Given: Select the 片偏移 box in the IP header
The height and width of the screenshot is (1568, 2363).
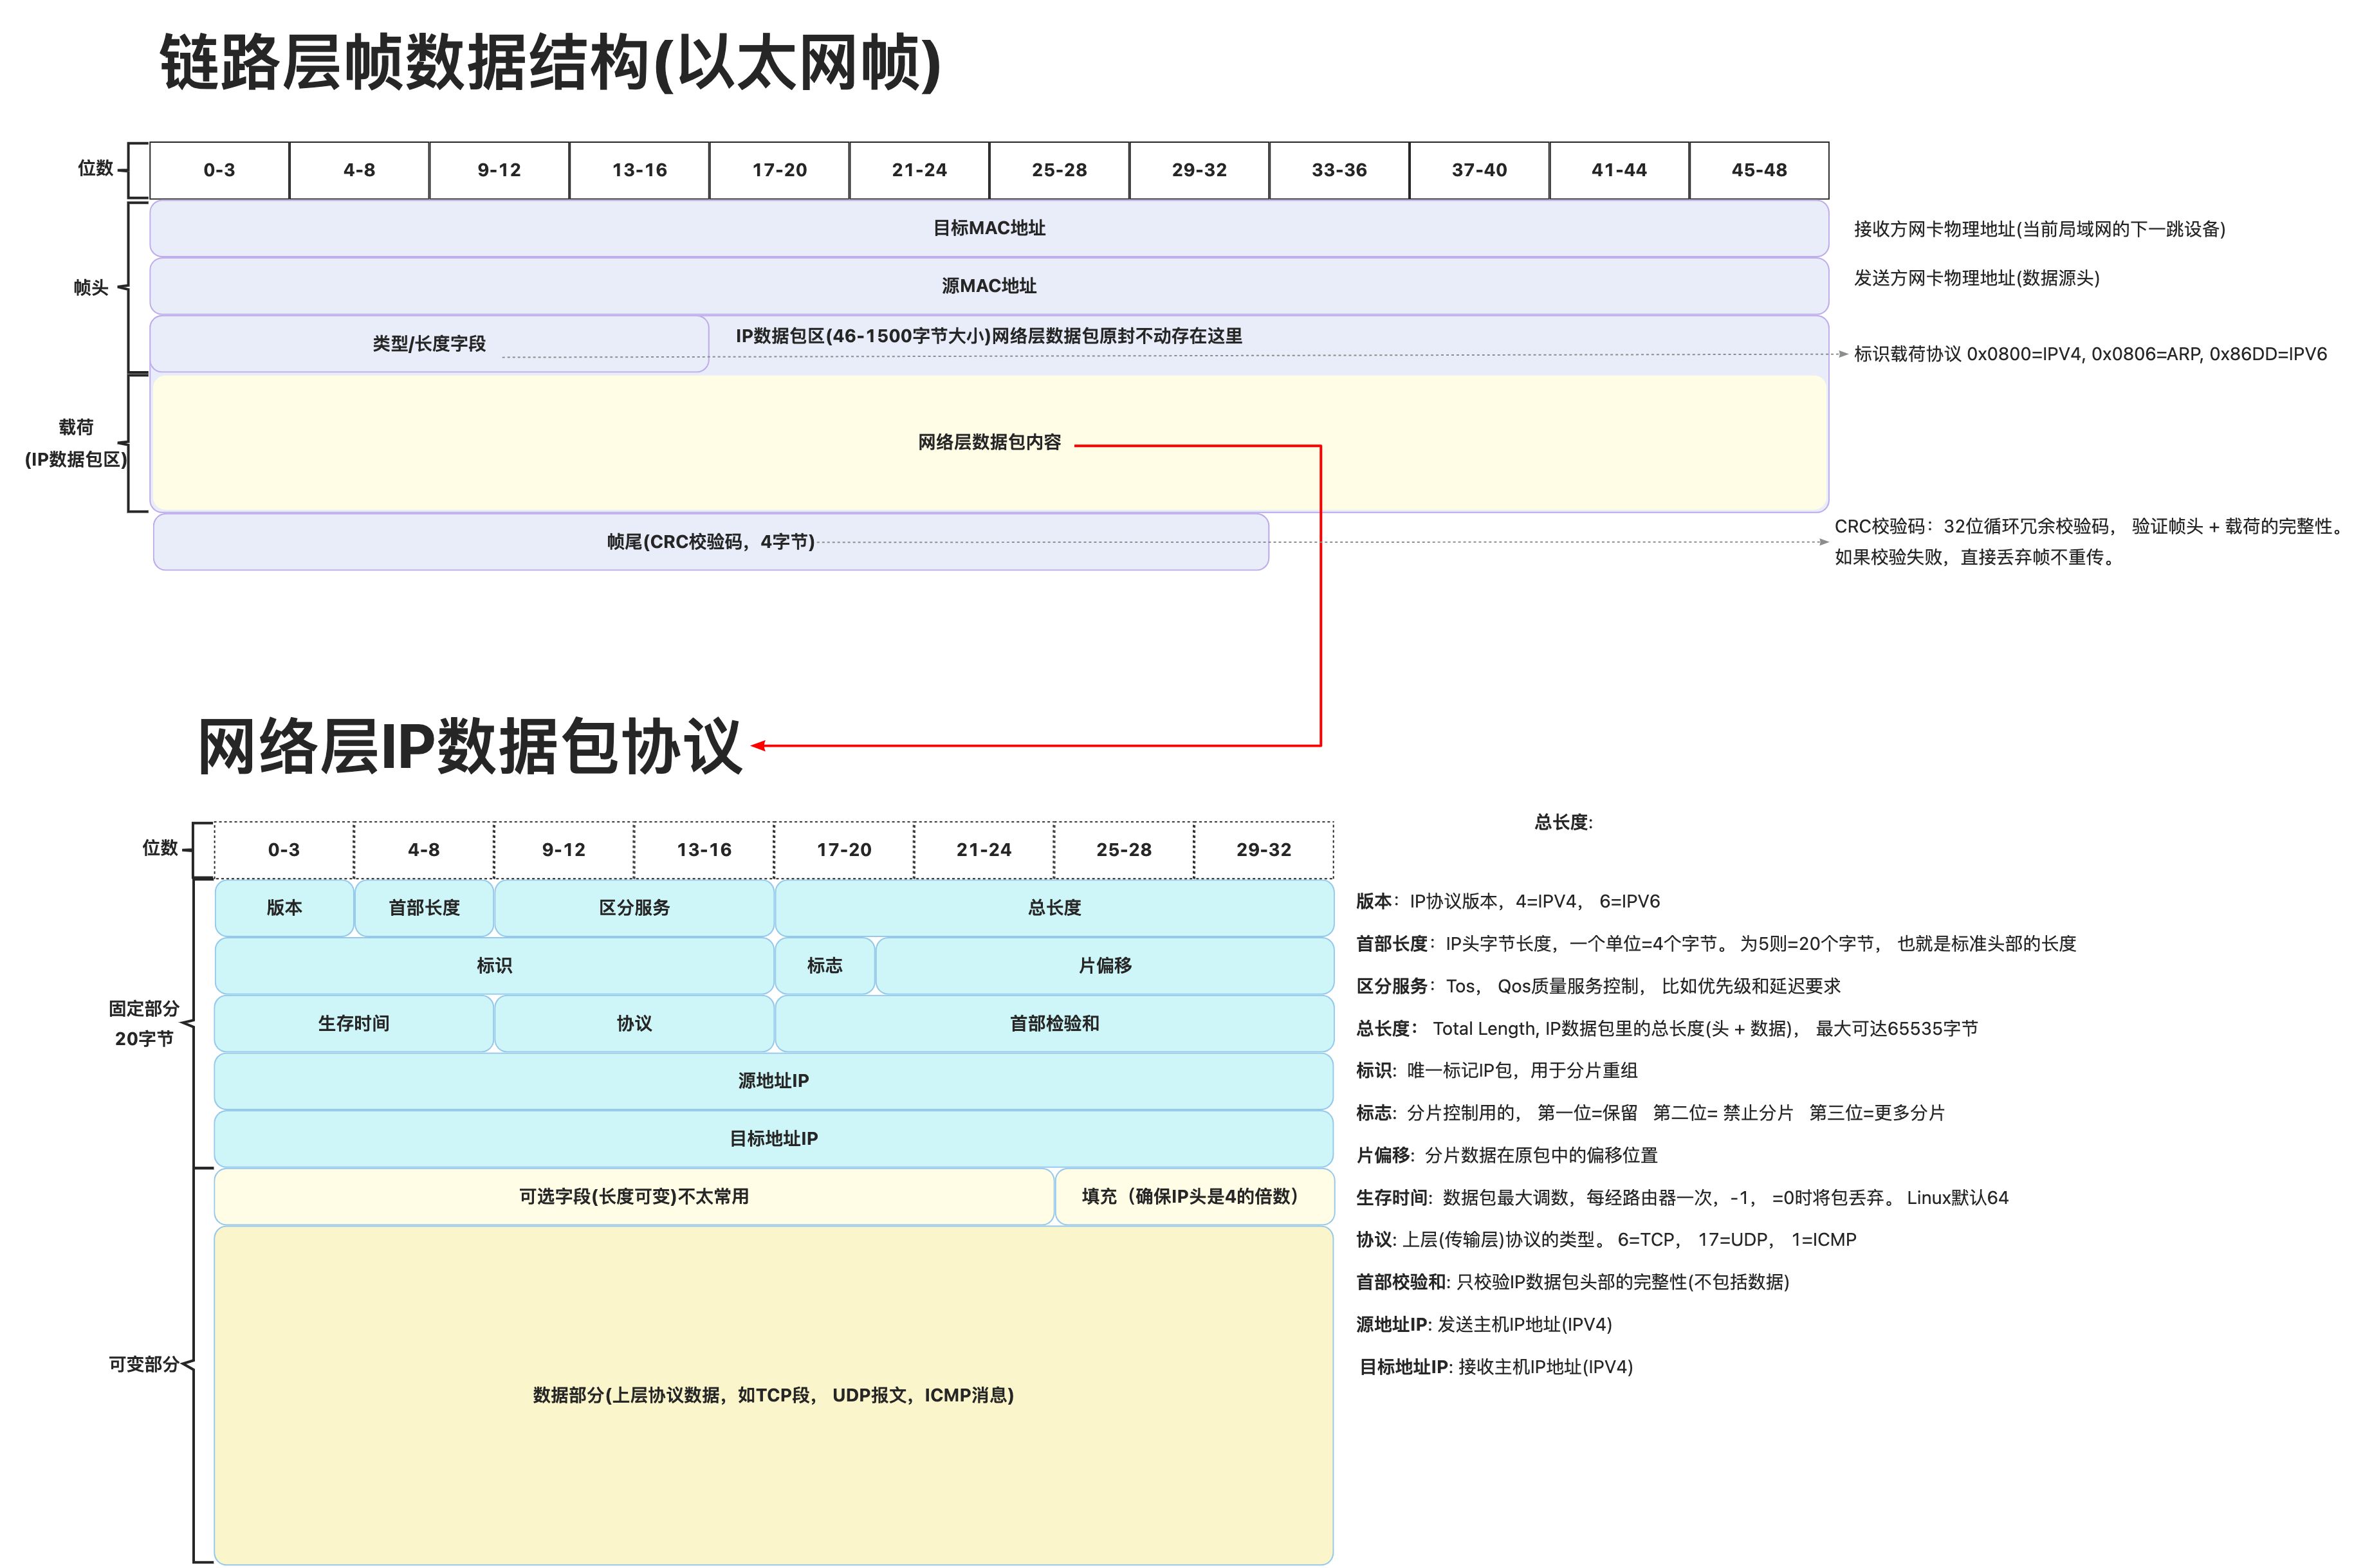Looking at the screenshot, I should pyautogui.click(x=1105, y=966).
